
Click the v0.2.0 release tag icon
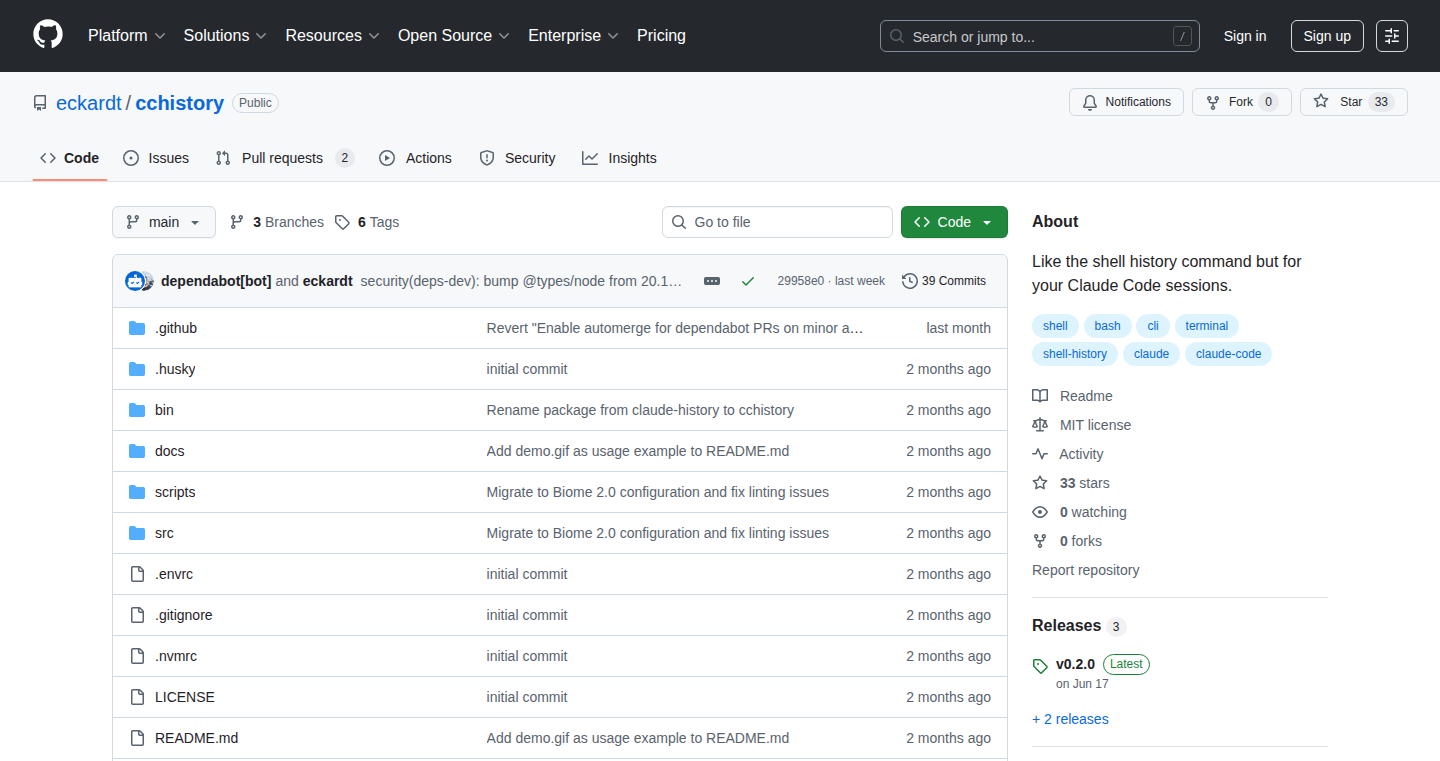pos(1040,665)
